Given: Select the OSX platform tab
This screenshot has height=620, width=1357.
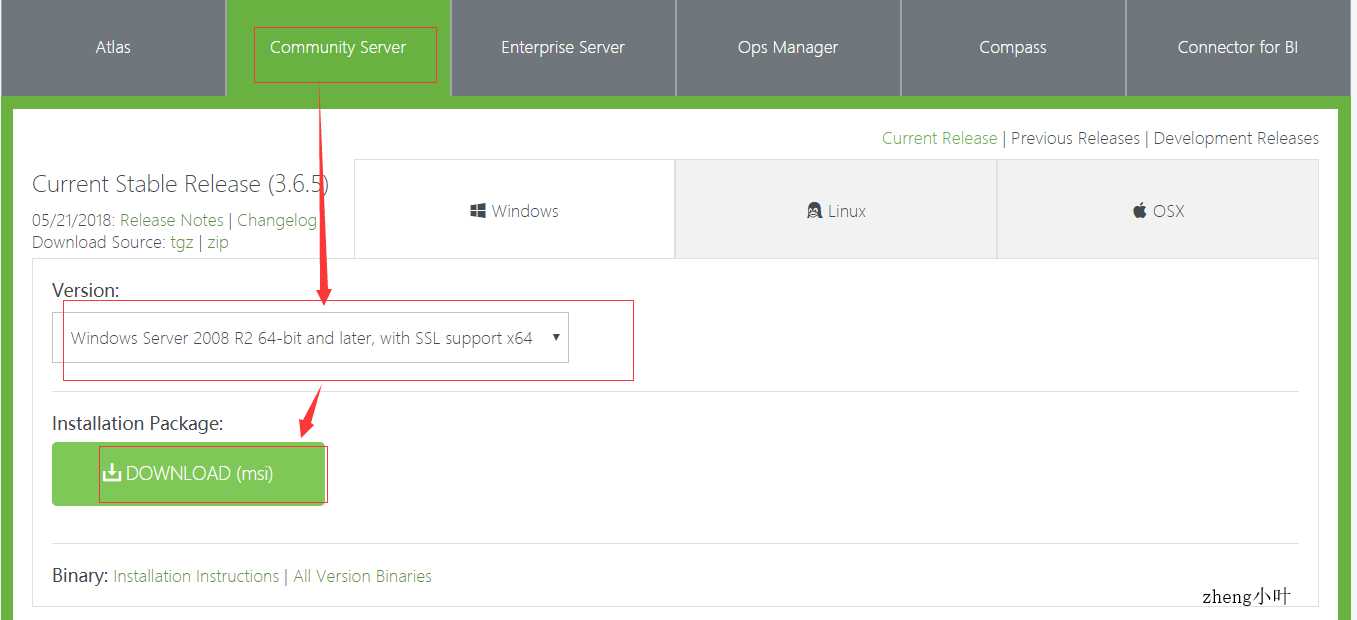Looking at the screenshot, I should pyautogui.click(x=1158, y=209).
